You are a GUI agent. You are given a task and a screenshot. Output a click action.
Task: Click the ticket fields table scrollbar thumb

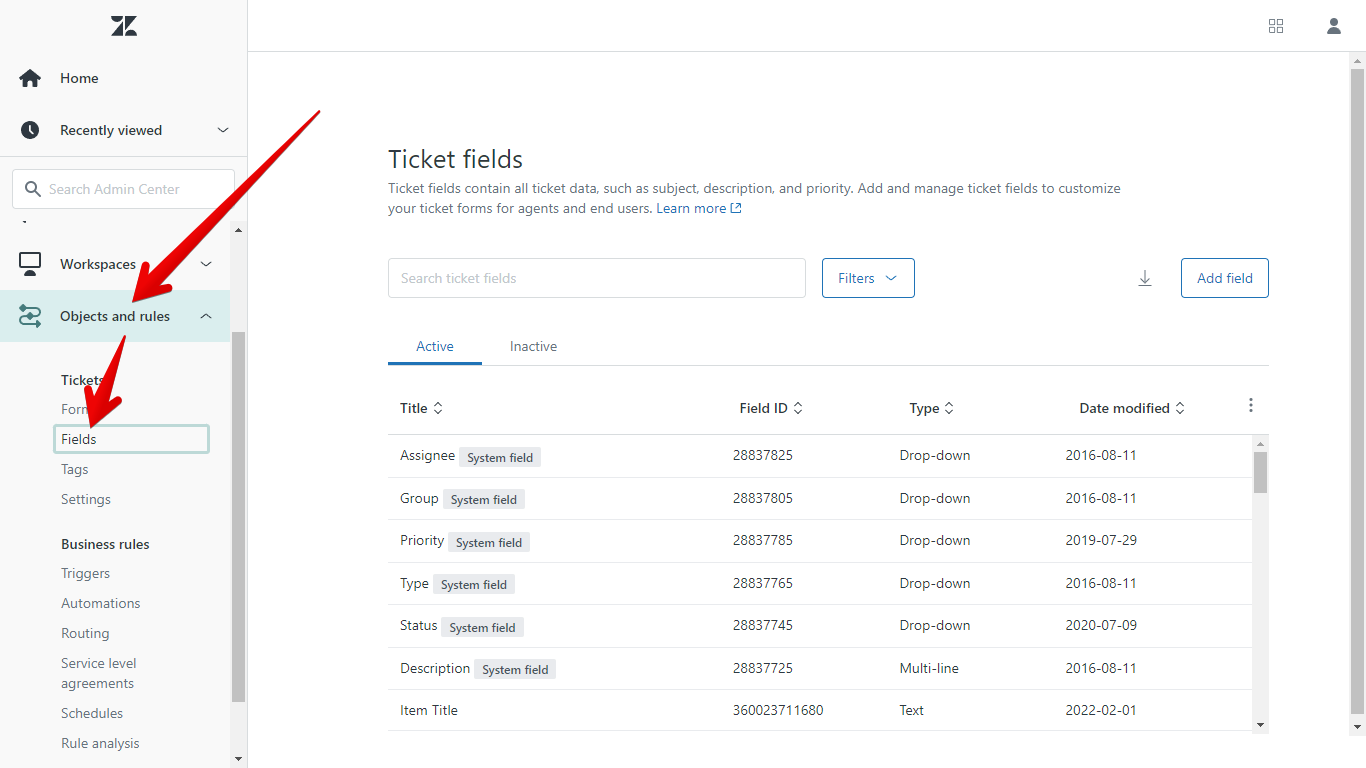point(1260,472)
